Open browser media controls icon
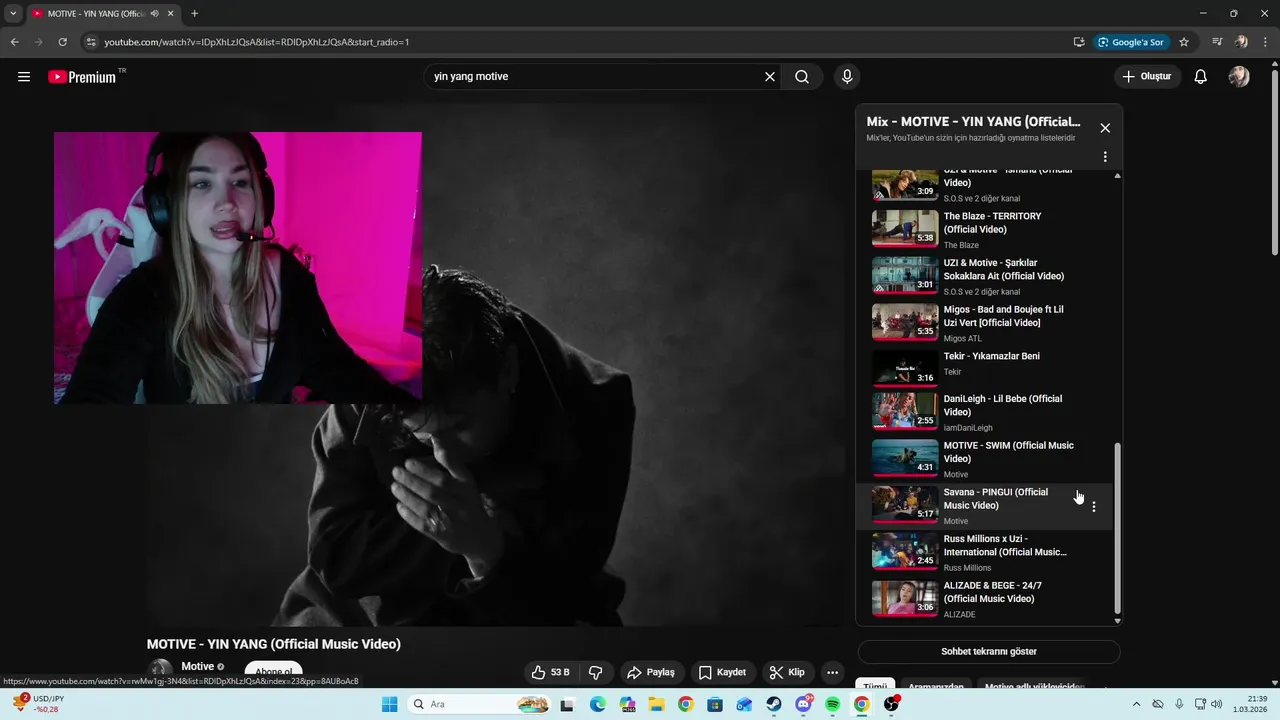Viewport: 1280px width, 720px height. pos(1217,42)
